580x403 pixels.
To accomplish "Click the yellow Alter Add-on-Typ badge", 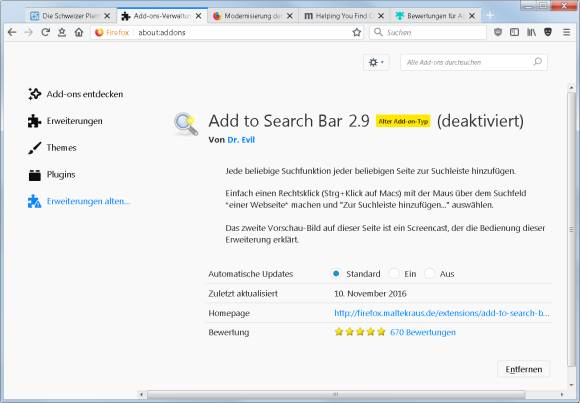I will 403,121.
